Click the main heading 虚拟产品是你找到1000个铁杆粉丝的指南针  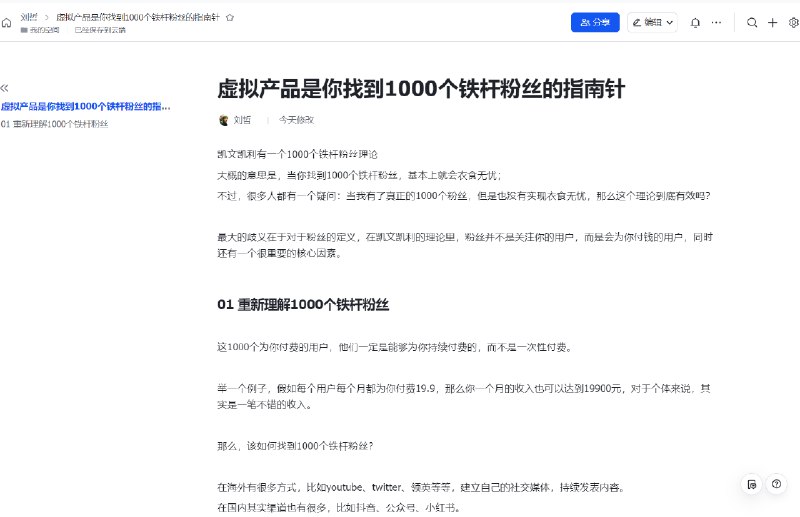[x=421, y=88]
